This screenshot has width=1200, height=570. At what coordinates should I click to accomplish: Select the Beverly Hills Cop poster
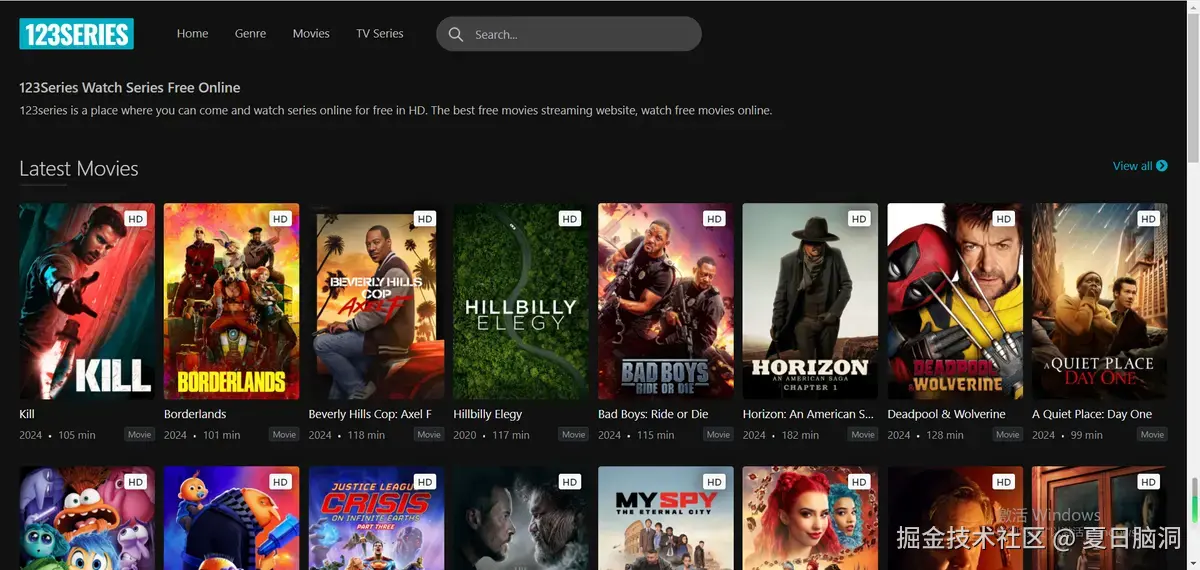click(x=376, y=301)
